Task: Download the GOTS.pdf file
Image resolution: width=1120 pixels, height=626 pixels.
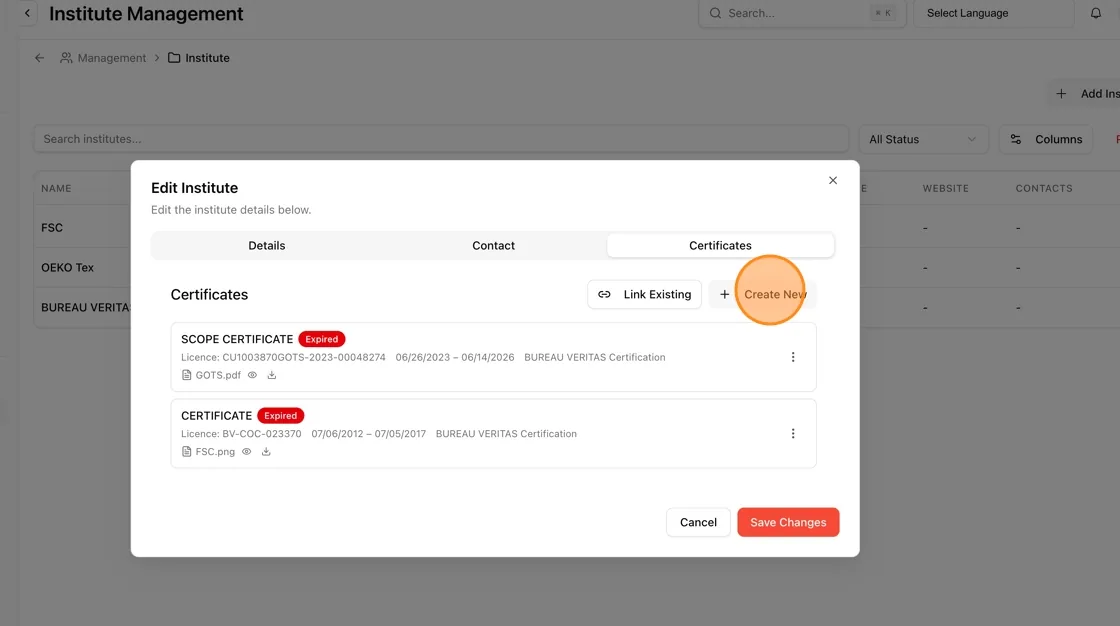Action: coord(271,375)
